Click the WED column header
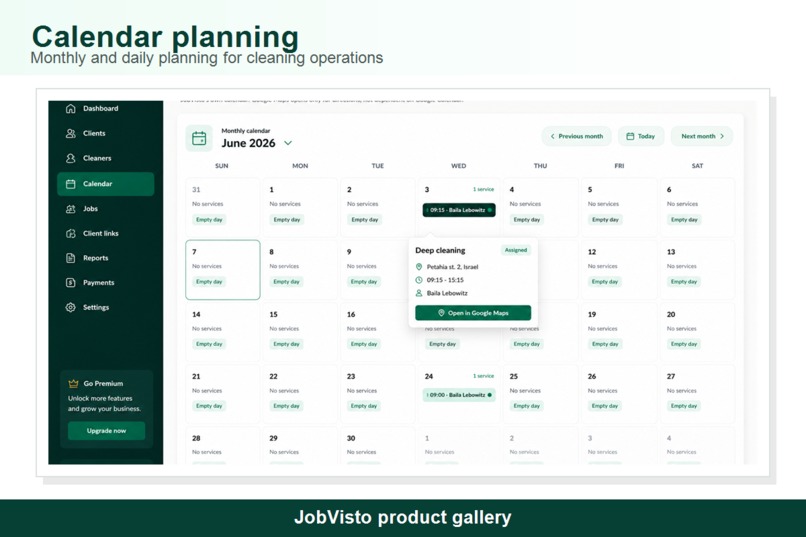This screenshot has width=806, height=537. click(459, 166)
